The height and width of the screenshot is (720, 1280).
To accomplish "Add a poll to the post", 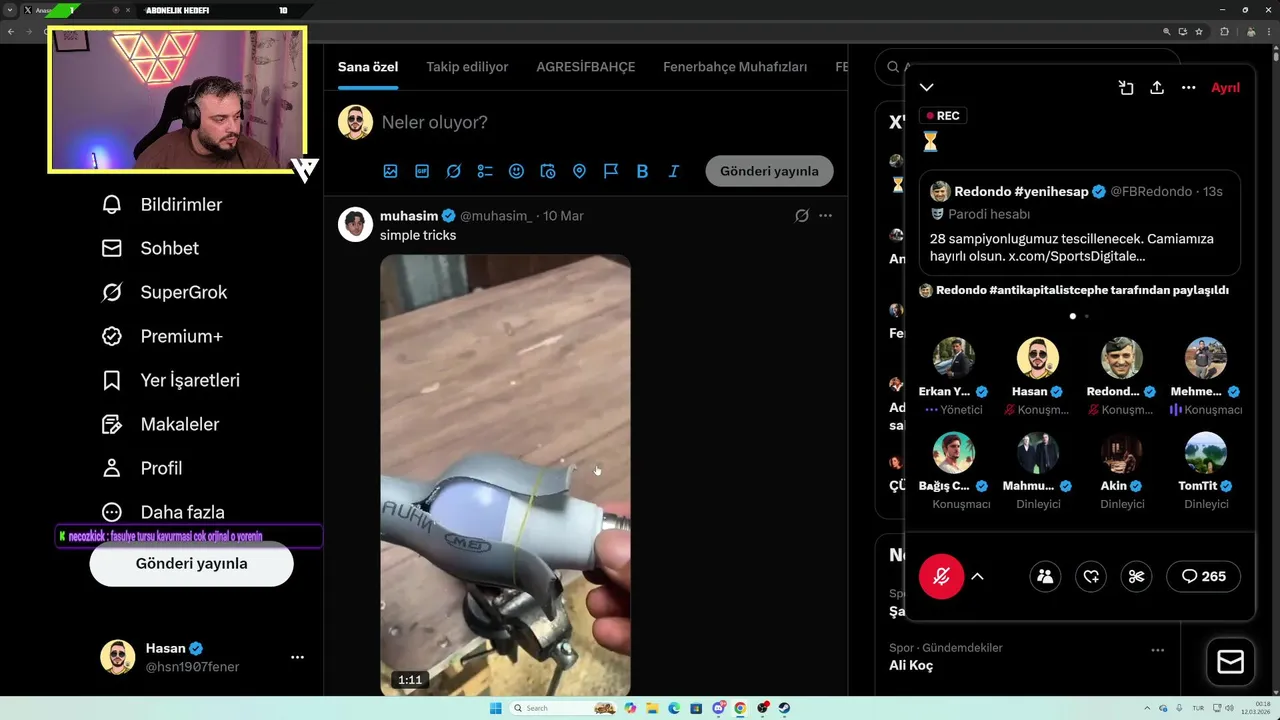I will [485, 171].
